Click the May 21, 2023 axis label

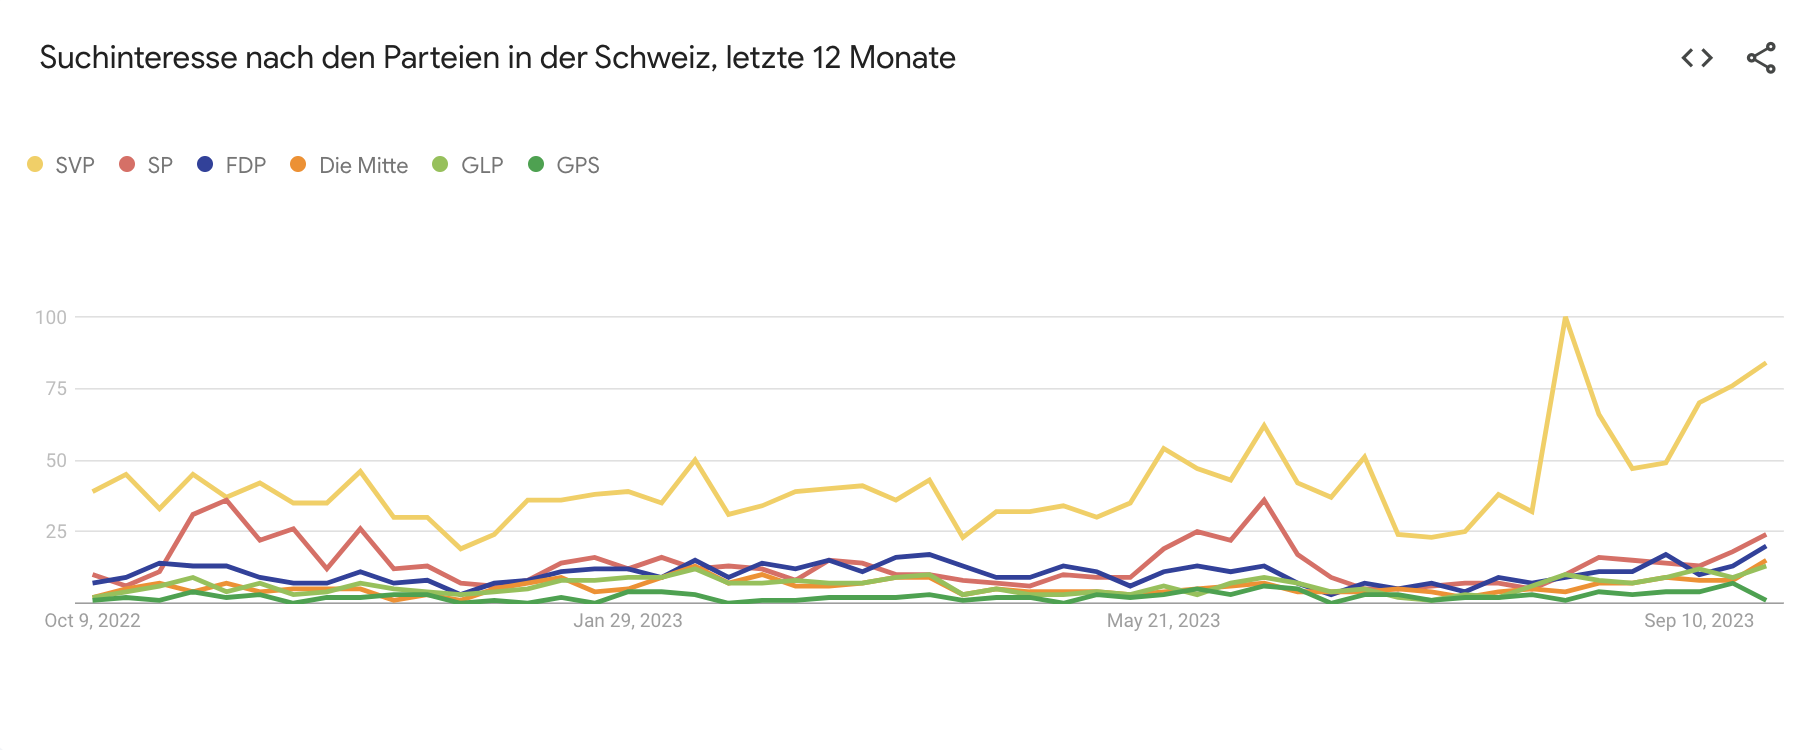click(1163, 621)
